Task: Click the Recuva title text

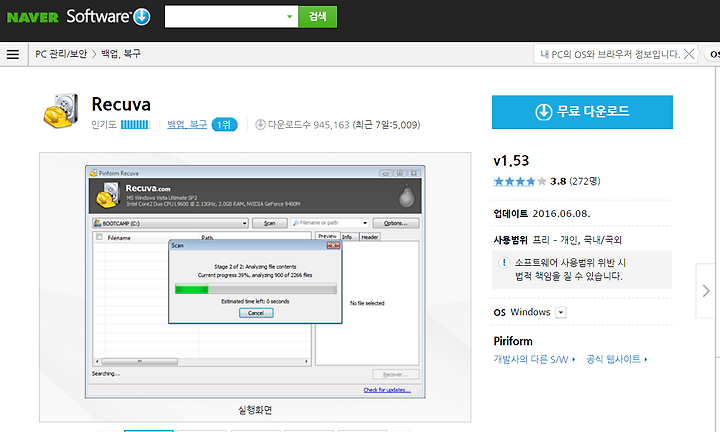Action: [x=121, y=104]
